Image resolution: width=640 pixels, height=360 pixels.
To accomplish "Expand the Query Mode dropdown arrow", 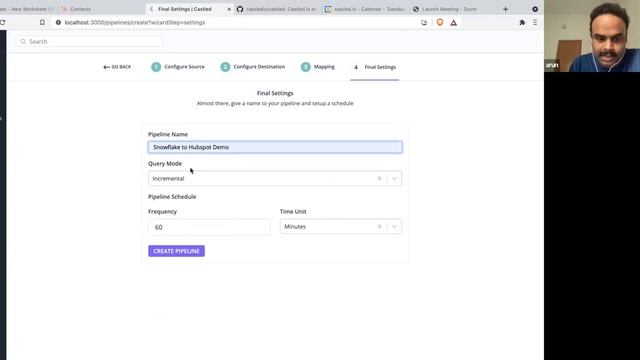I will [x=394, y=178].
